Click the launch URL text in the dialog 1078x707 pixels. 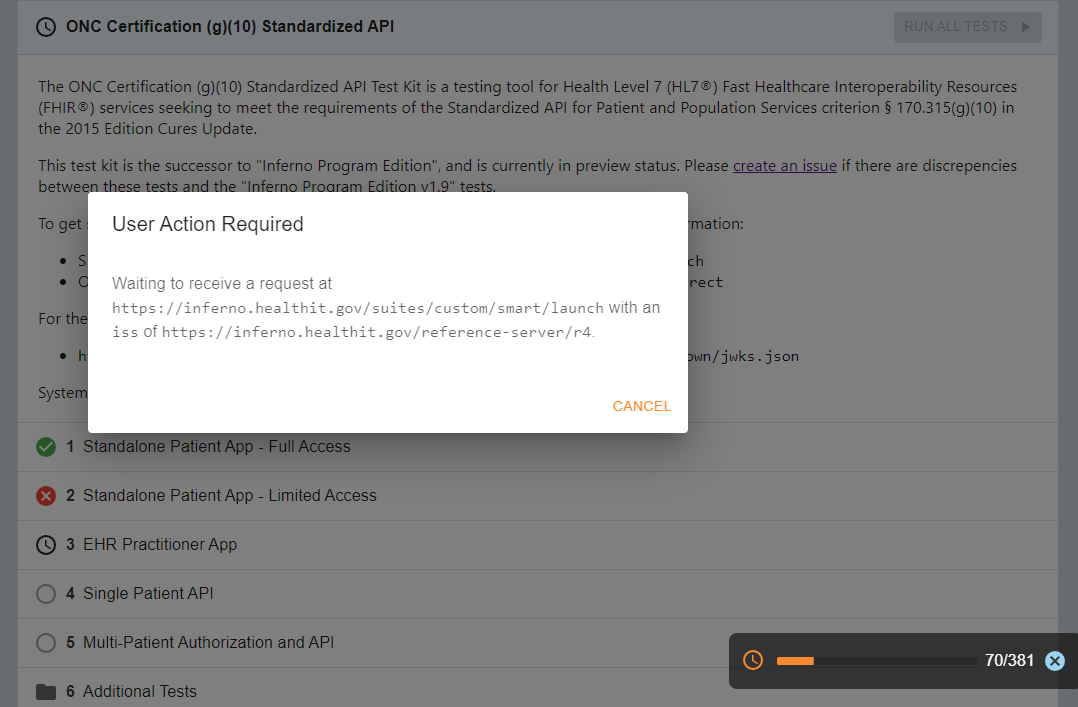click(358, 308)
